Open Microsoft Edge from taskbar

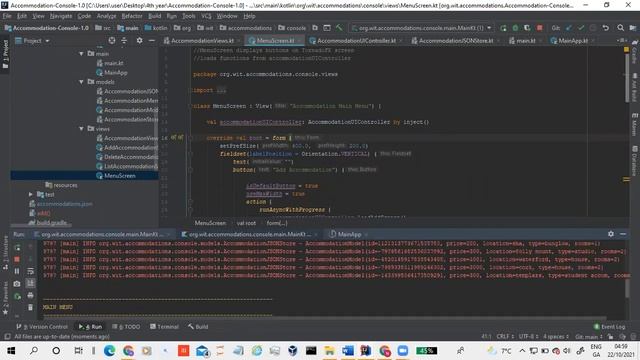(109, 351)
